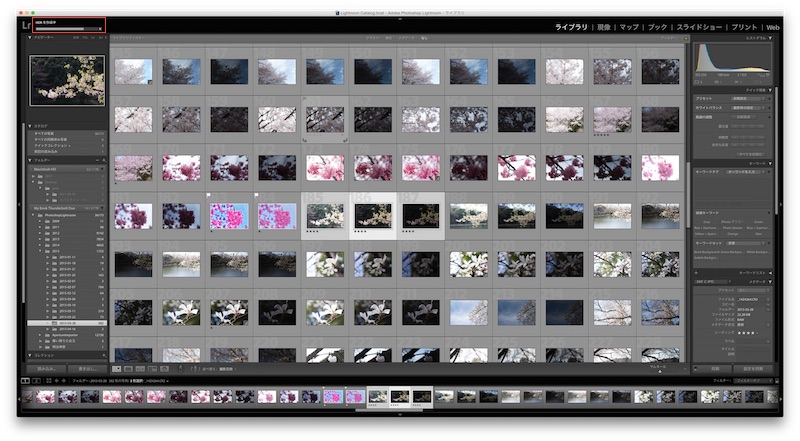Collapse the Catalog (カタログ) panel
The height and width of the screenshot is (441, 800).
click(x=30, y=126)
